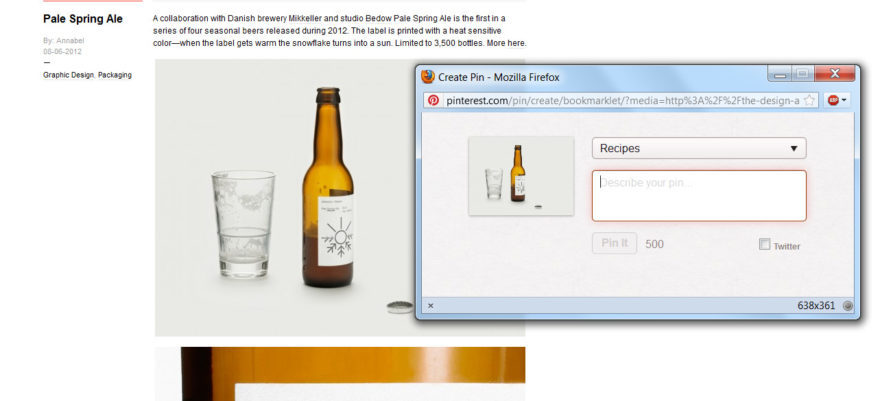Click the pinterest.com URL address field
The image size is (880, 401).
click(x=622, y=101)
